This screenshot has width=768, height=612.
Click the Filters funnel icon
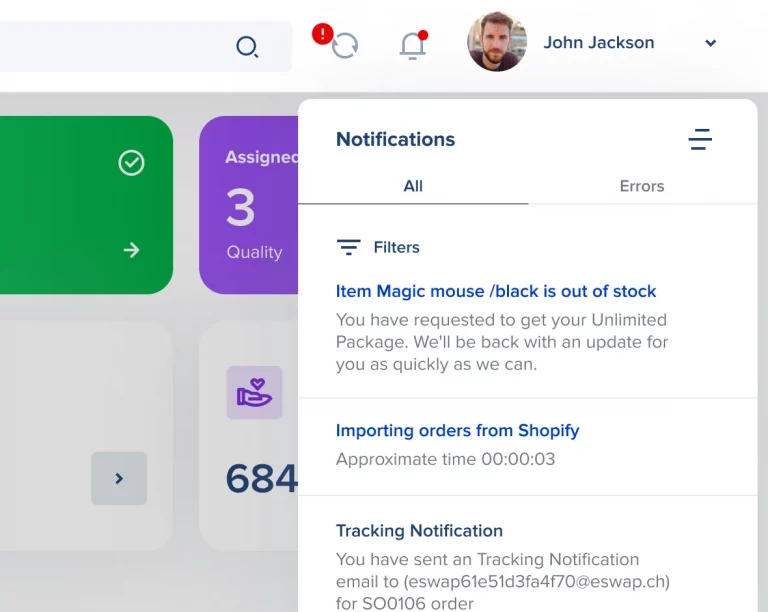tap(348, 247)
